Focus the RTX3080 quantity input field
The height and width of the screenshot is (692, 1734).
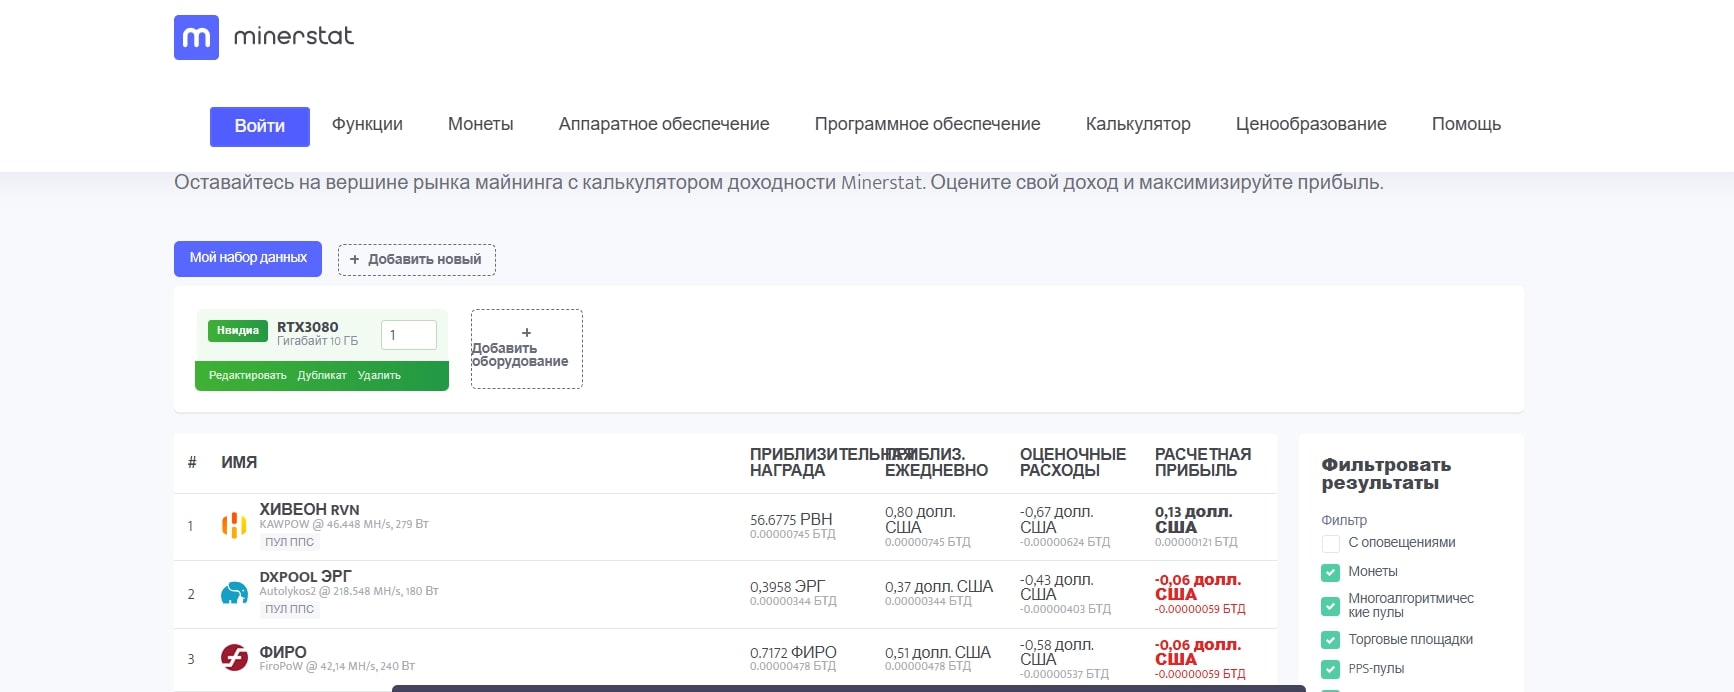point(409,335)
